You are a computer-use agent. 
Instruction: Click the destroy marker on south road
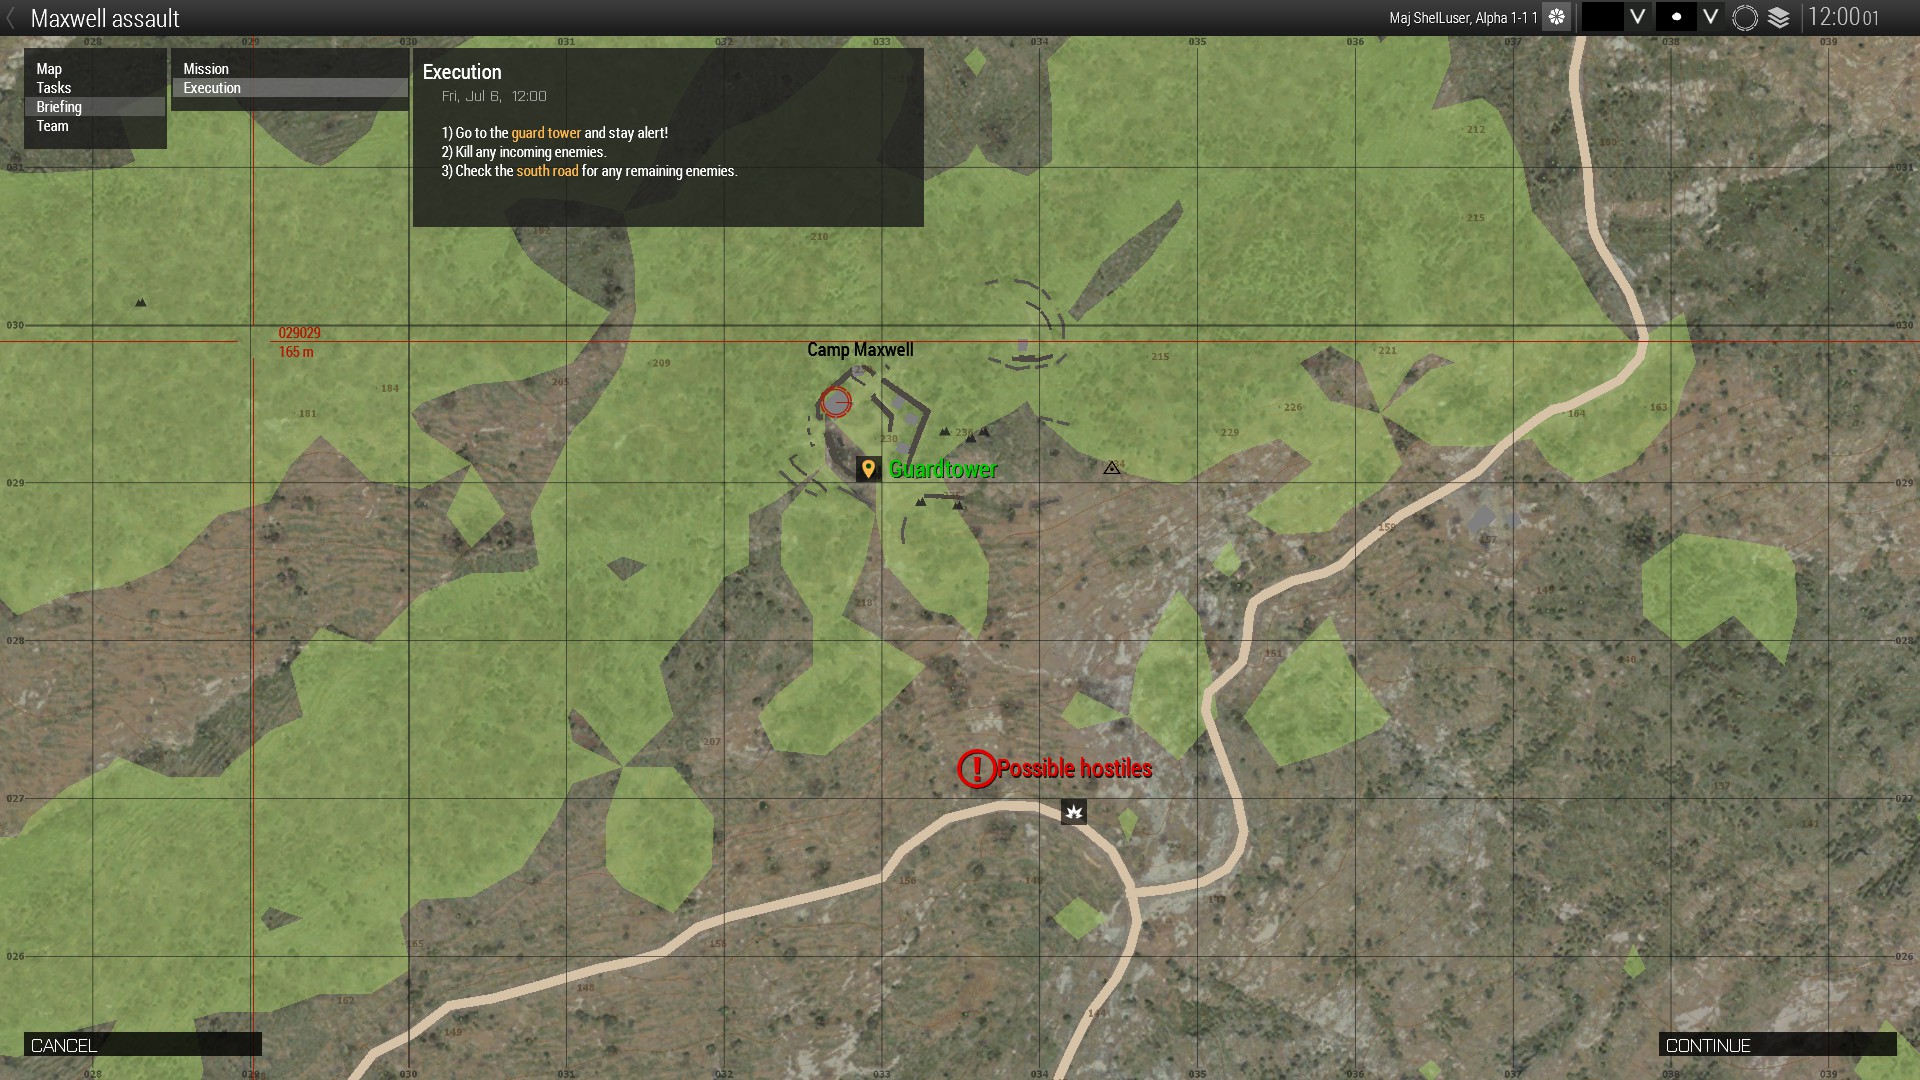pyautogui.click(x=1073, y=812)
